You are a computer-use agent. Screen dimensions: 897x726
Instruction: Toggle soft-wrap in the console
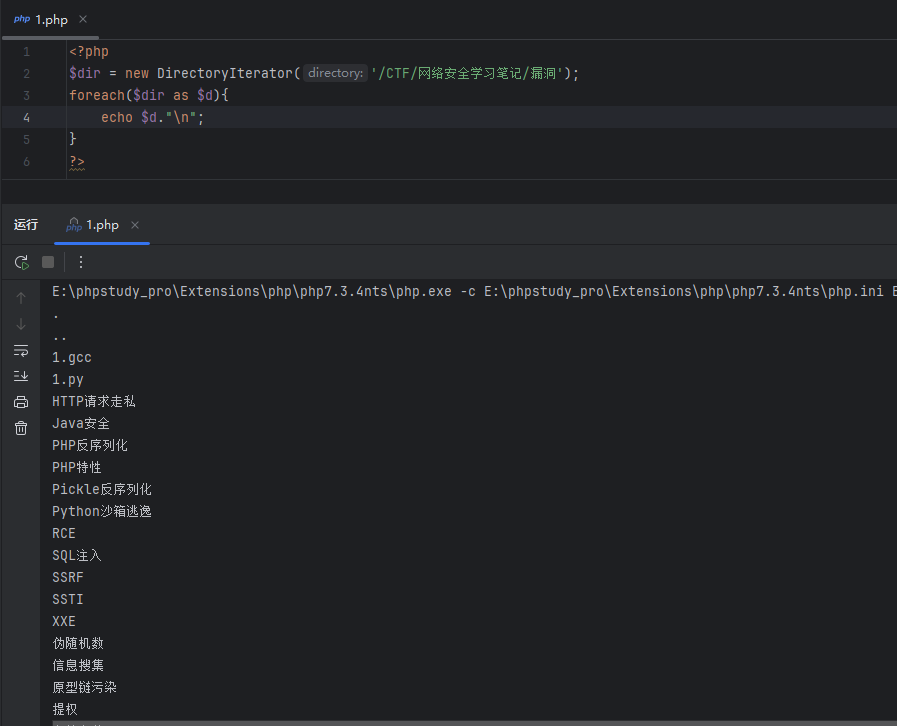(21, 350)
